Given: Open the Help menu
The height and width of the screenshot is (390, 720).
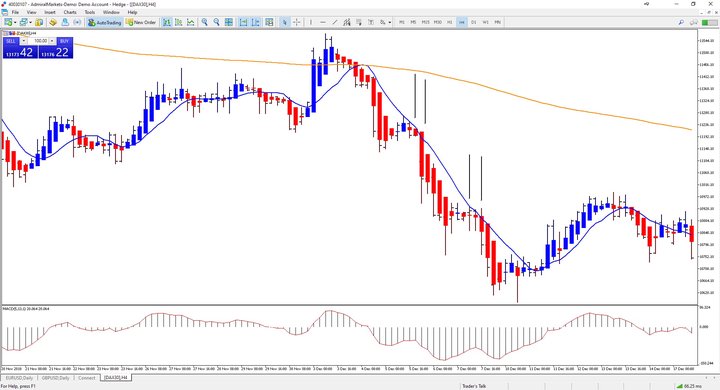Looking at the screenshot, I should (132, 12).
